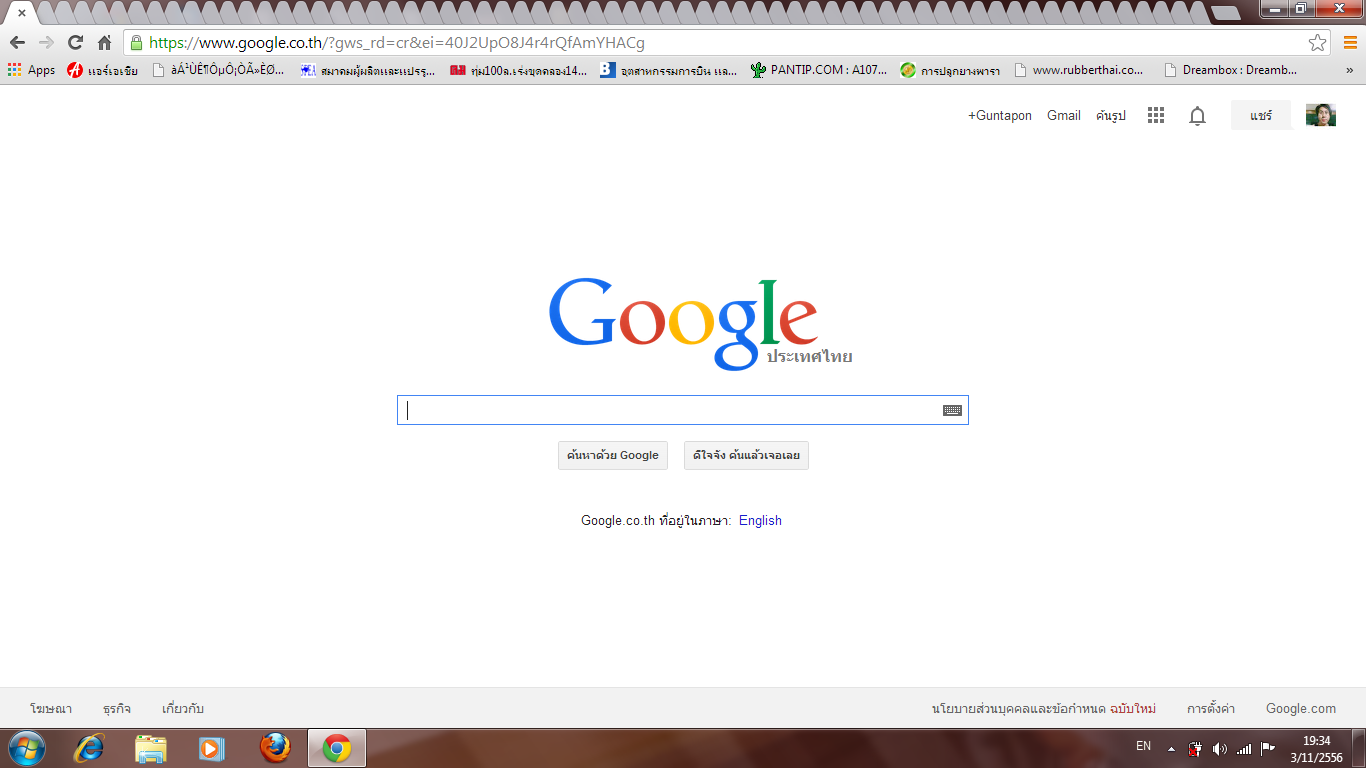Screen dimensions: 1366x768
Task: Open the Apps bookmarks shortcut
Action: [x=31, y=70]
